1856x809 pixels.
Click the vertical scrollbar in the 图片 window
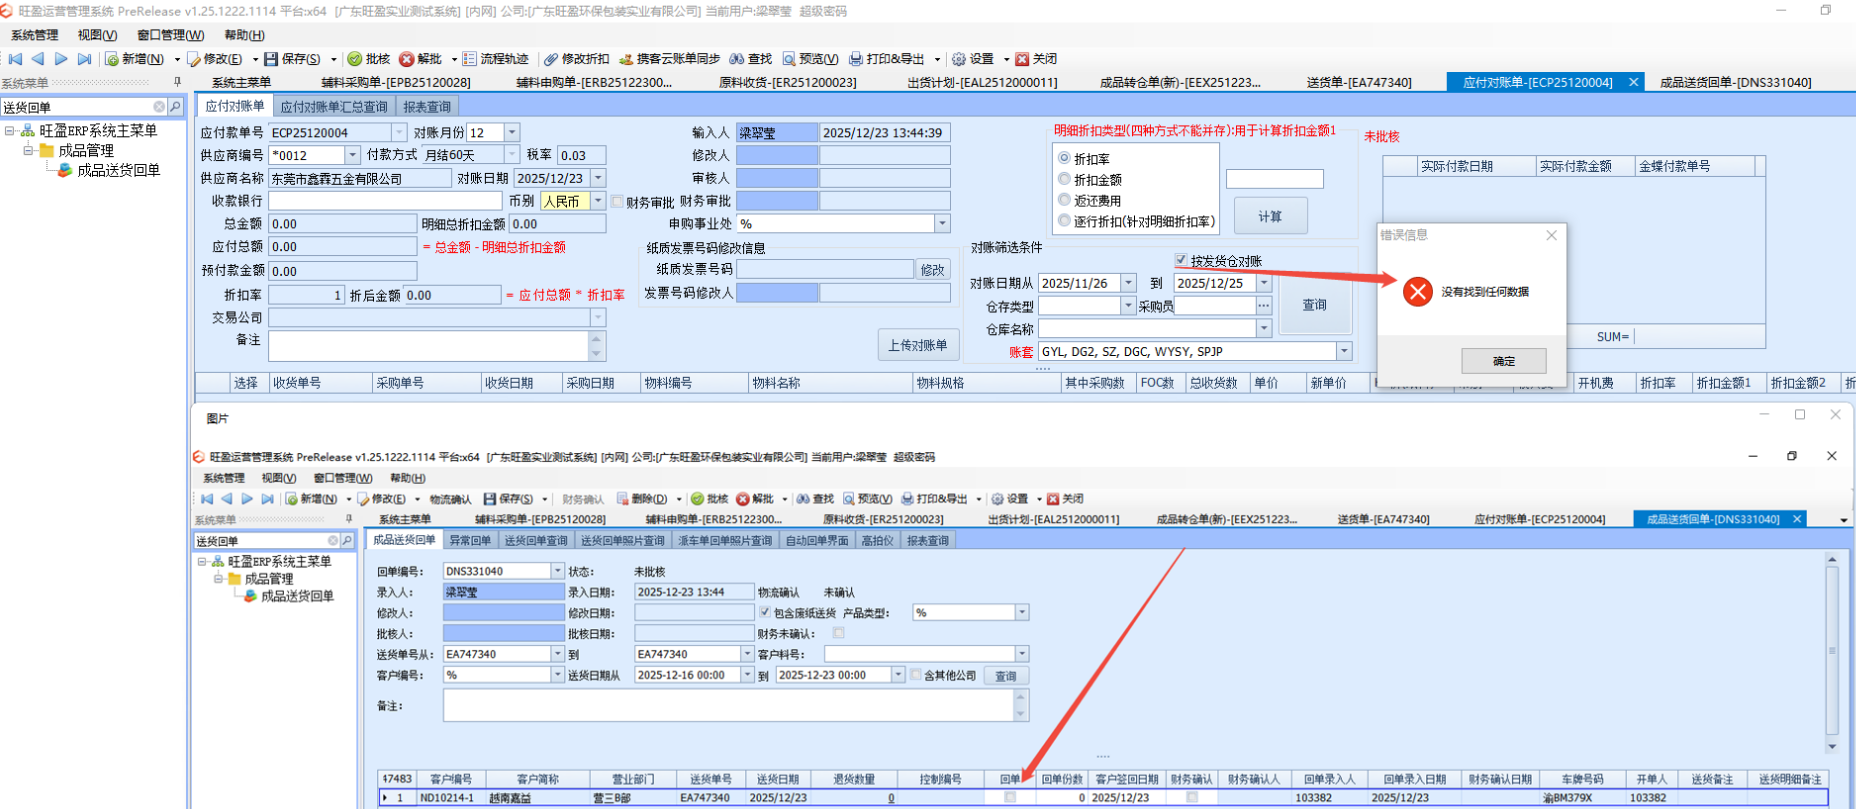tap(1832, 650)
